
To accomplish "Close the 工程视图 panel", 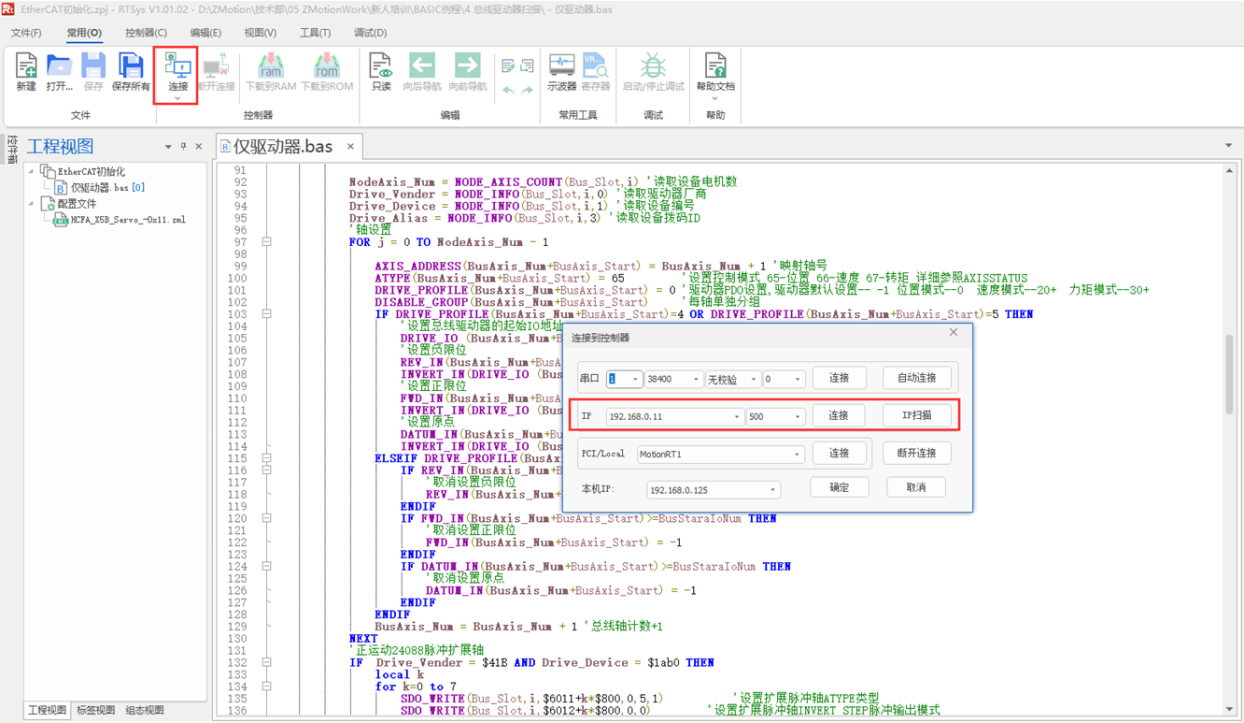I will pyautogui.click(x=198, y=147).
